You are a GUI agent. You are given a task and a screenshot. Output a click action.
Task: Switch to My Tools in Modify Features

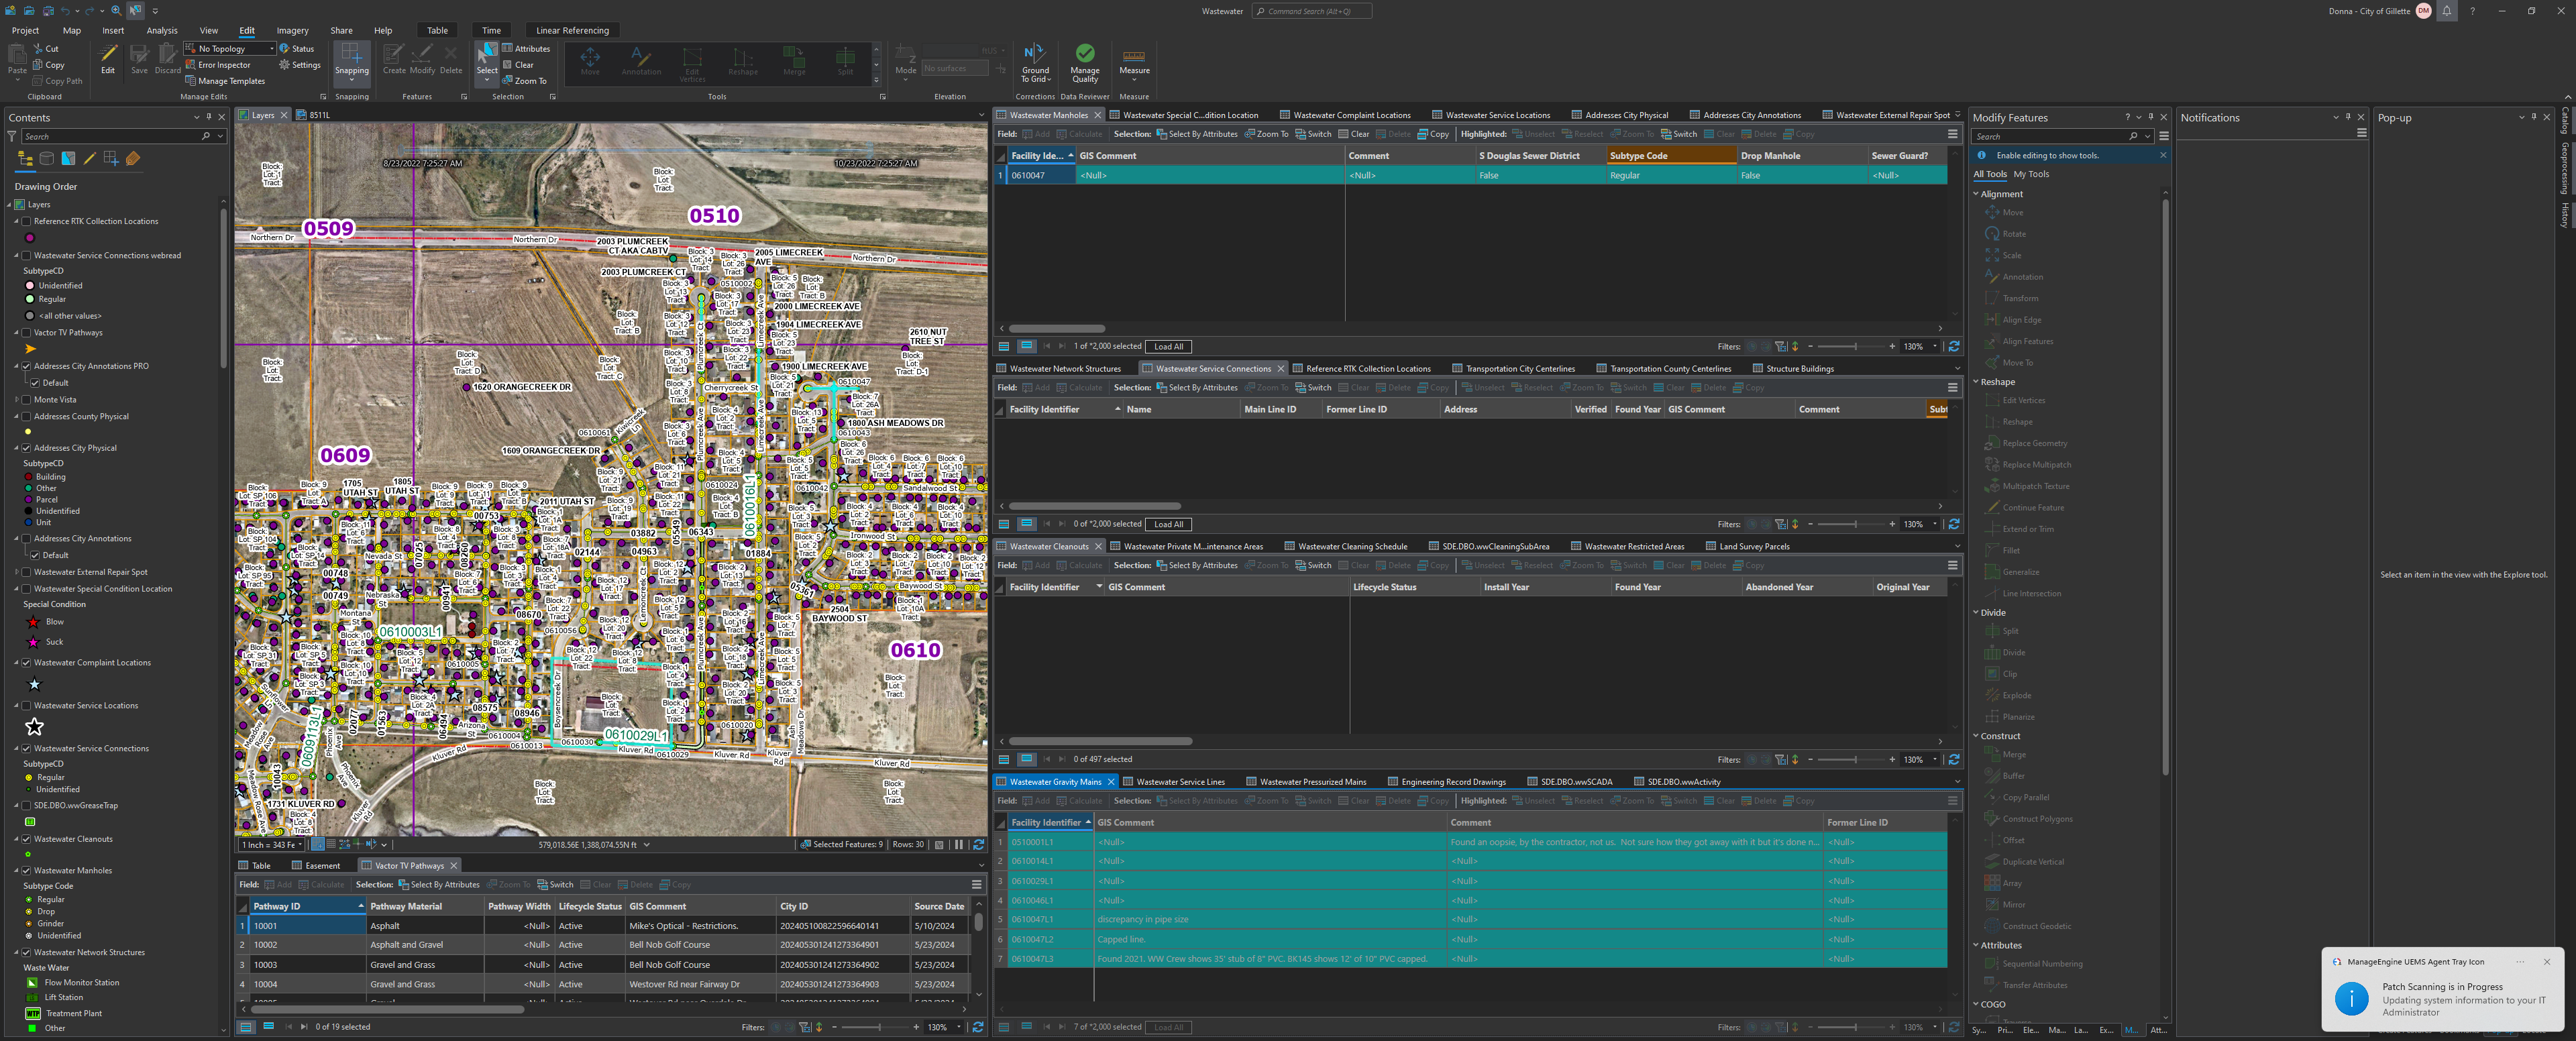pyautogui.click(x=2031, y=174)
